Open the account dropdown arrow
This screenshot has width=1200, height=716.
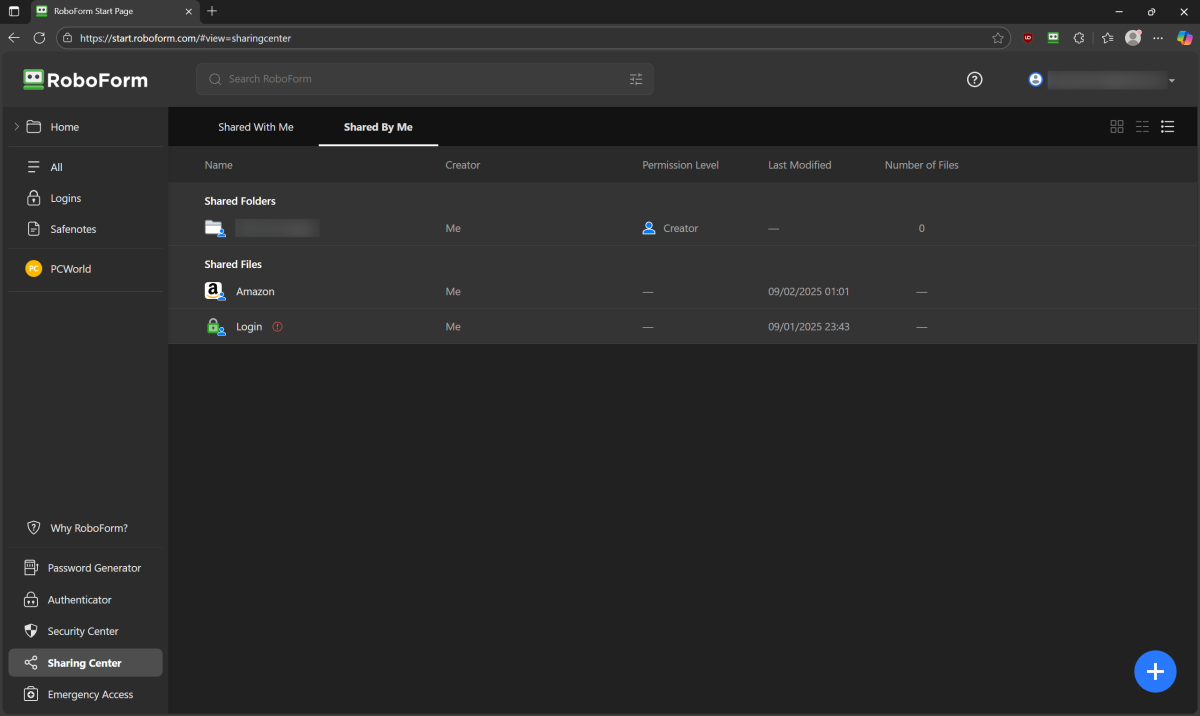coord(1171,80)
